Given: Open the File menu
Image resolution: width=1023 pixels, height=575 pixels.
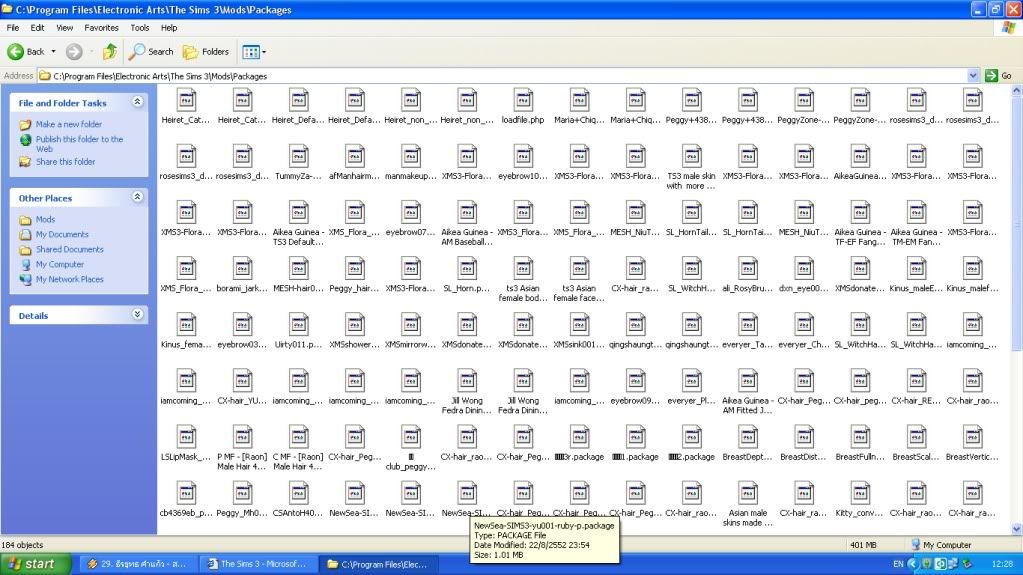Looking at the screenshot, I should (12, 28).
